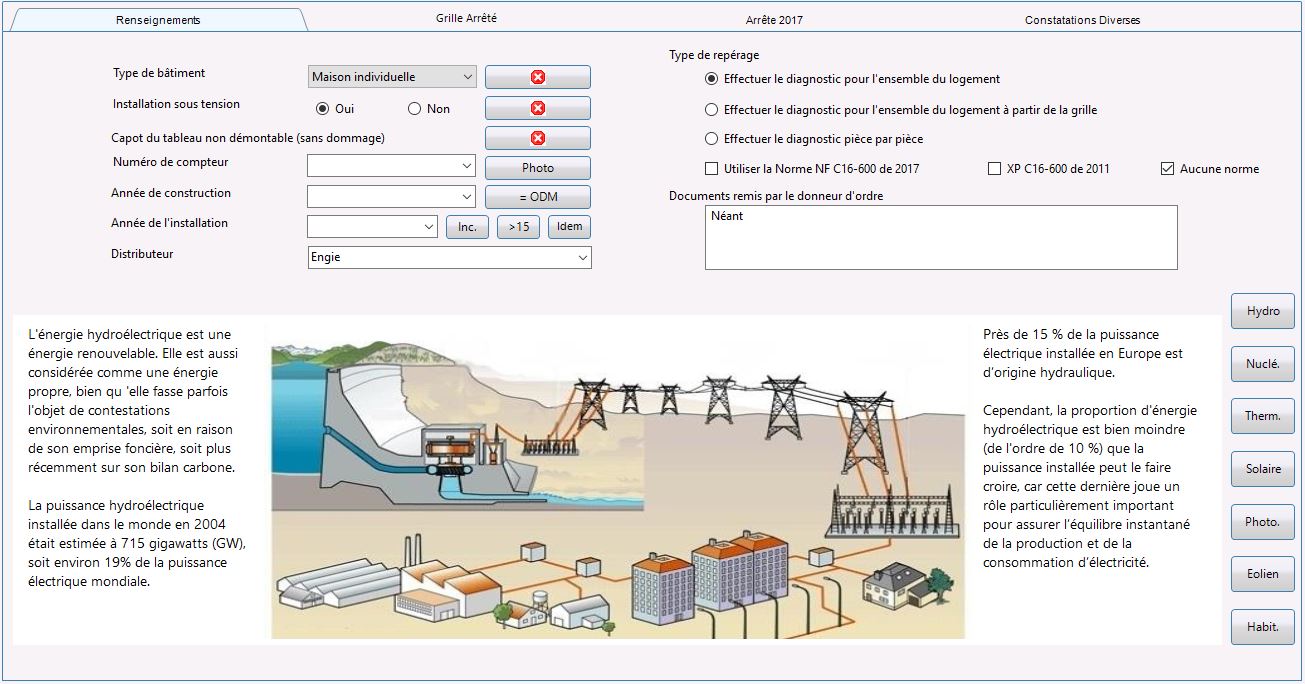The image size is (1305, 684).
Task: Click the red X button beside Installation sous tension
Action: [538, 108]
